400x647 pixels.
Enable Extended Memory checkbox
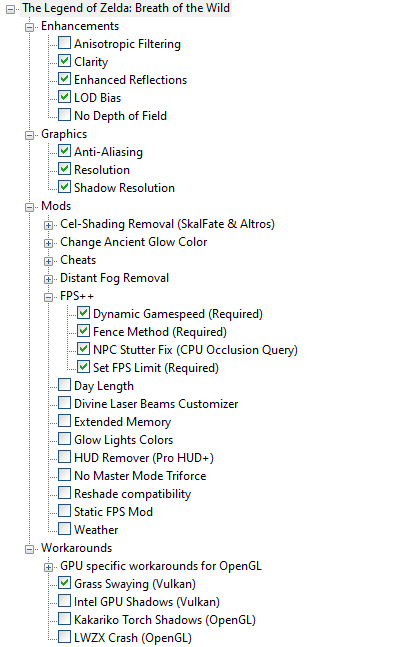(x=64, y=420)
